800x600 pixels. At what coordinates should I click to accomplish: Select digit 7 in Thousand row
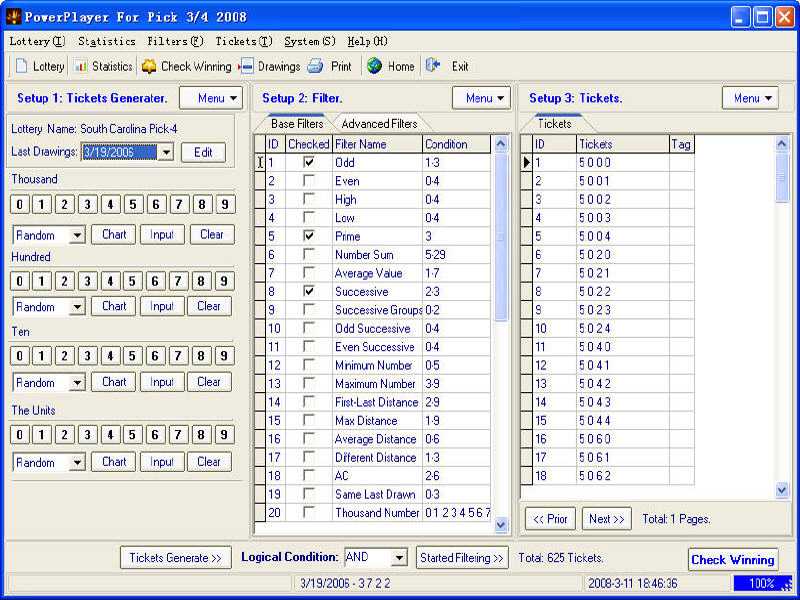179,205
